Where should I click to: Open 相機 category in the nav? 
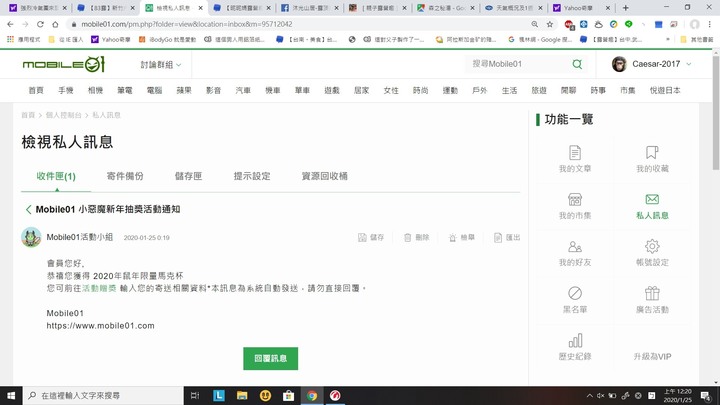tap(96, 90)
